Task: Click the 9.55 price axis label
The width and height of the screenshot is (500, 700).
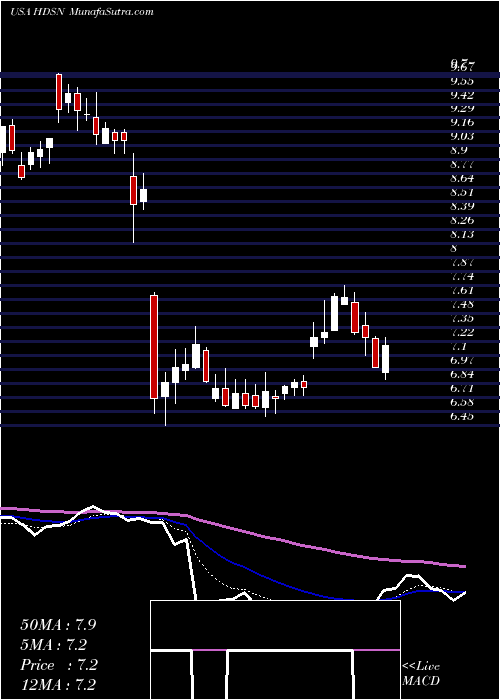Action: click(x=462, y=81)
